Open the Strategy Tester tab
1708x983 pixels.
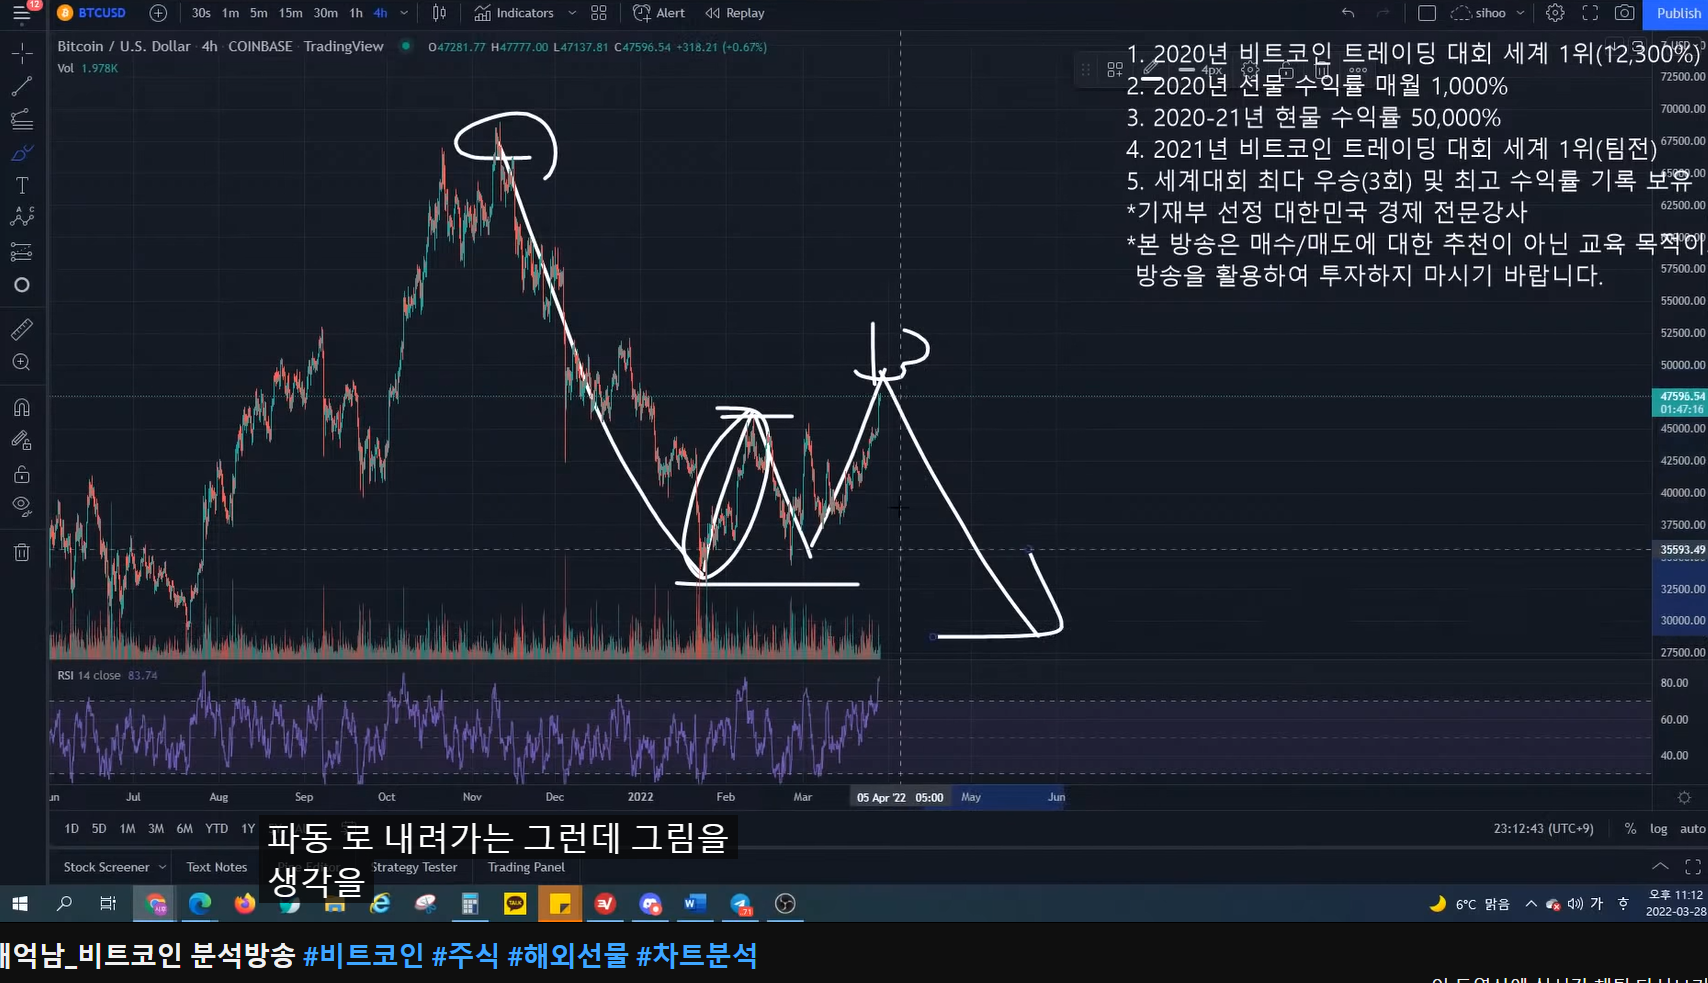[414, 867]
